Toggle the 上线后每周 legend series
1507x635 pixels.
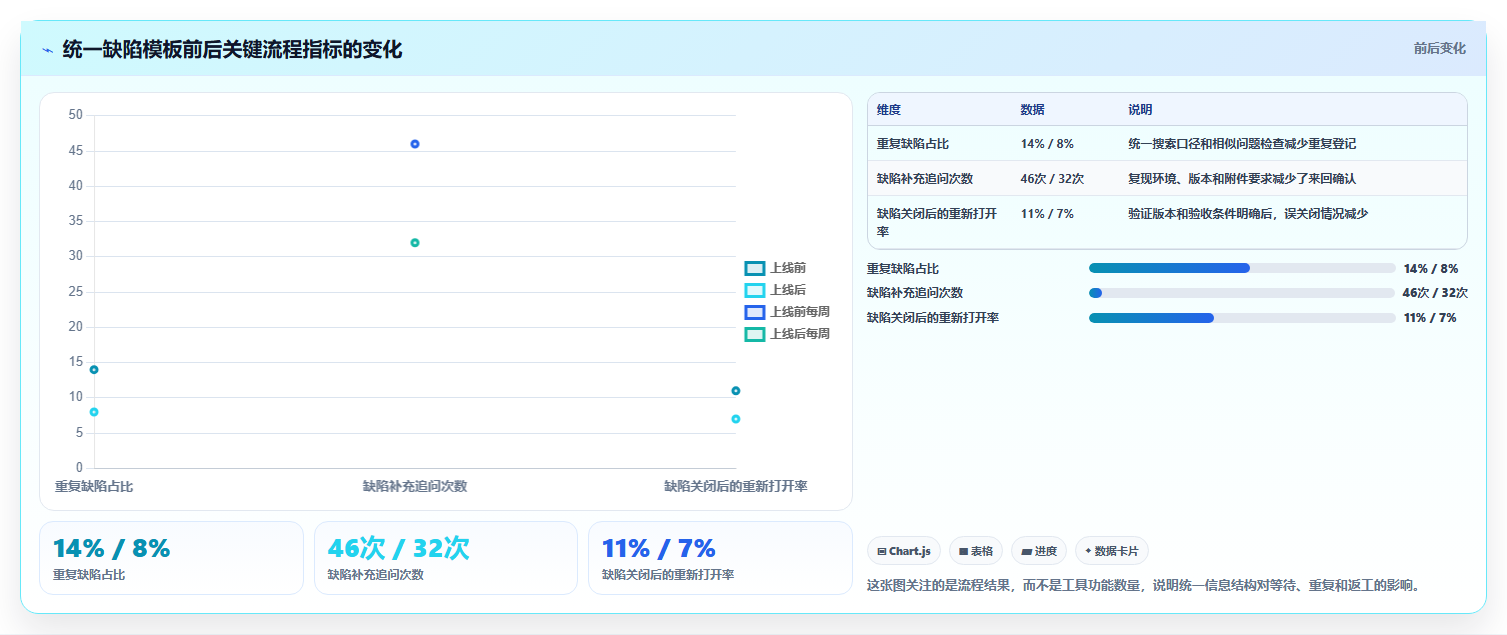pyautogui.click(x=787, y=334)
